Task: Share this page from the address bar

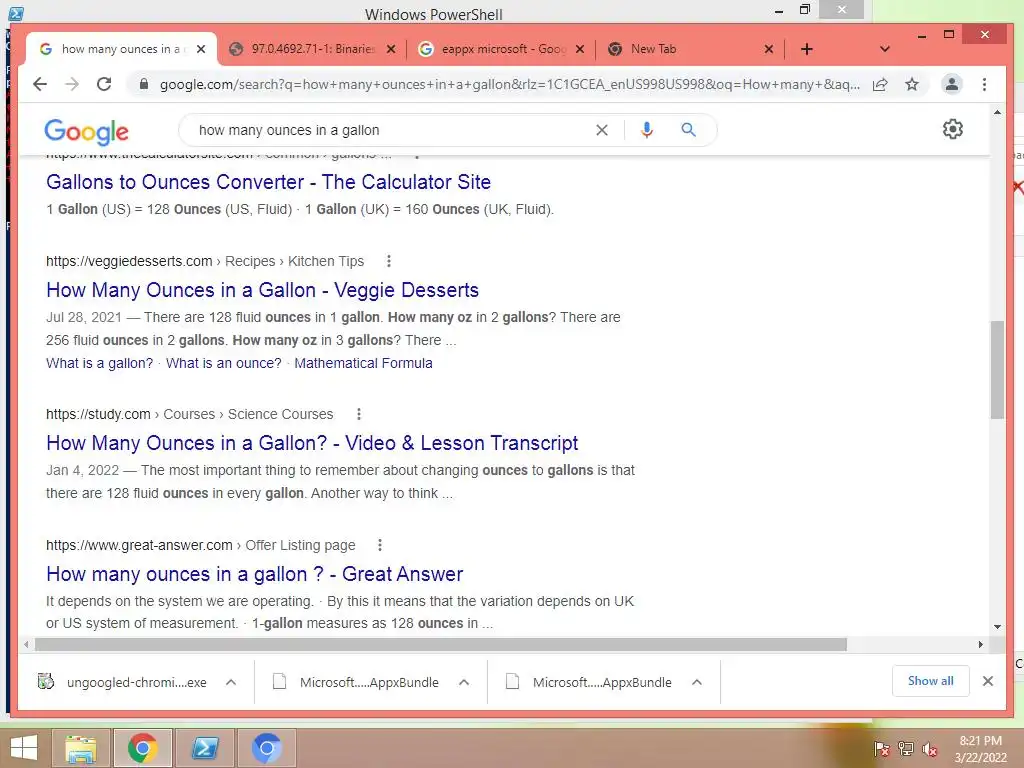Action: [880, 84]
